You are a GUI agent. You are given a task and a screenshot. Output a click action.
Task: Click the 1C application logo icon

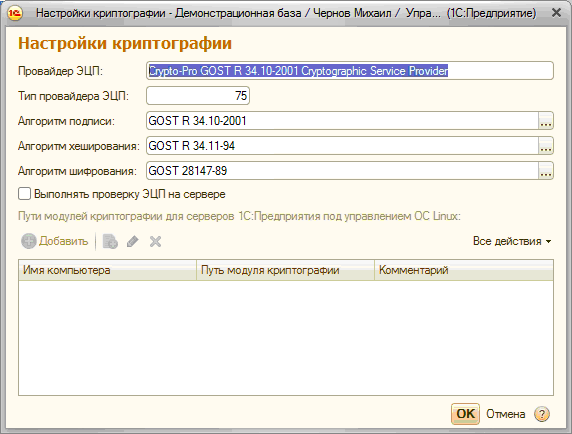point(15,13)
